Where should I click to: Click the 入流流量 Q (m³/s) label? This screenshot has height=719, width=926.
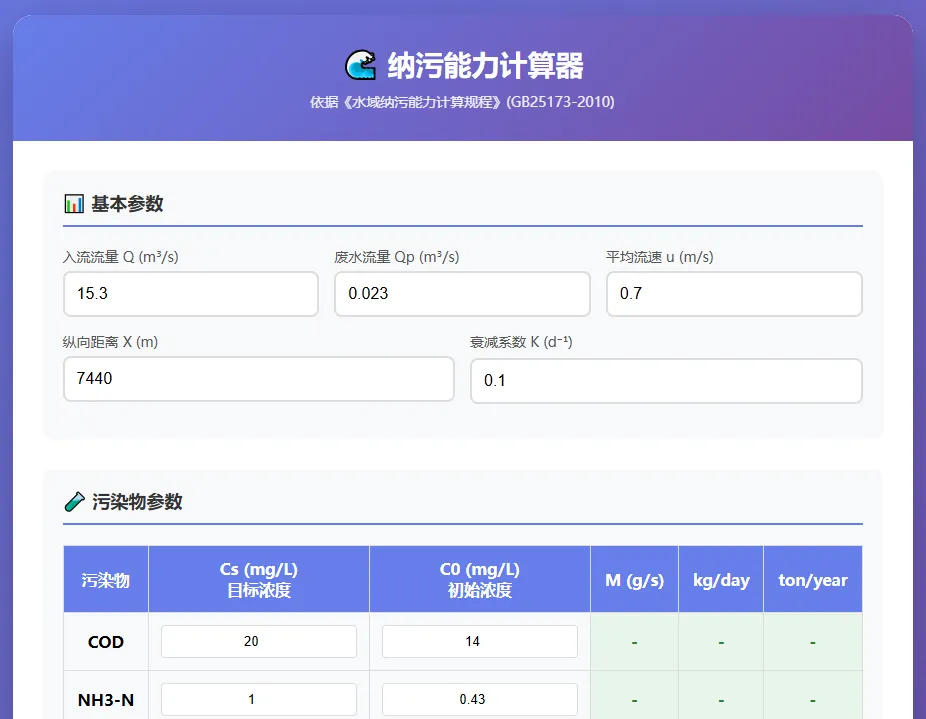click(x=120, y=257)
